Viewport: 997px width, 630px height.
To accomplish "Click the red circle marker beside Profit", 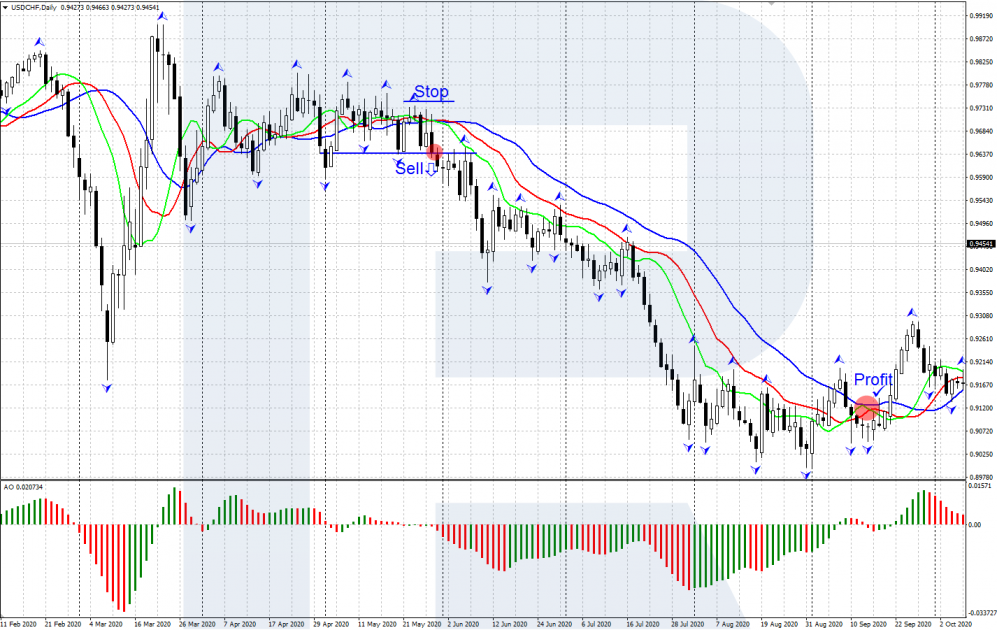I will [866, 407].
